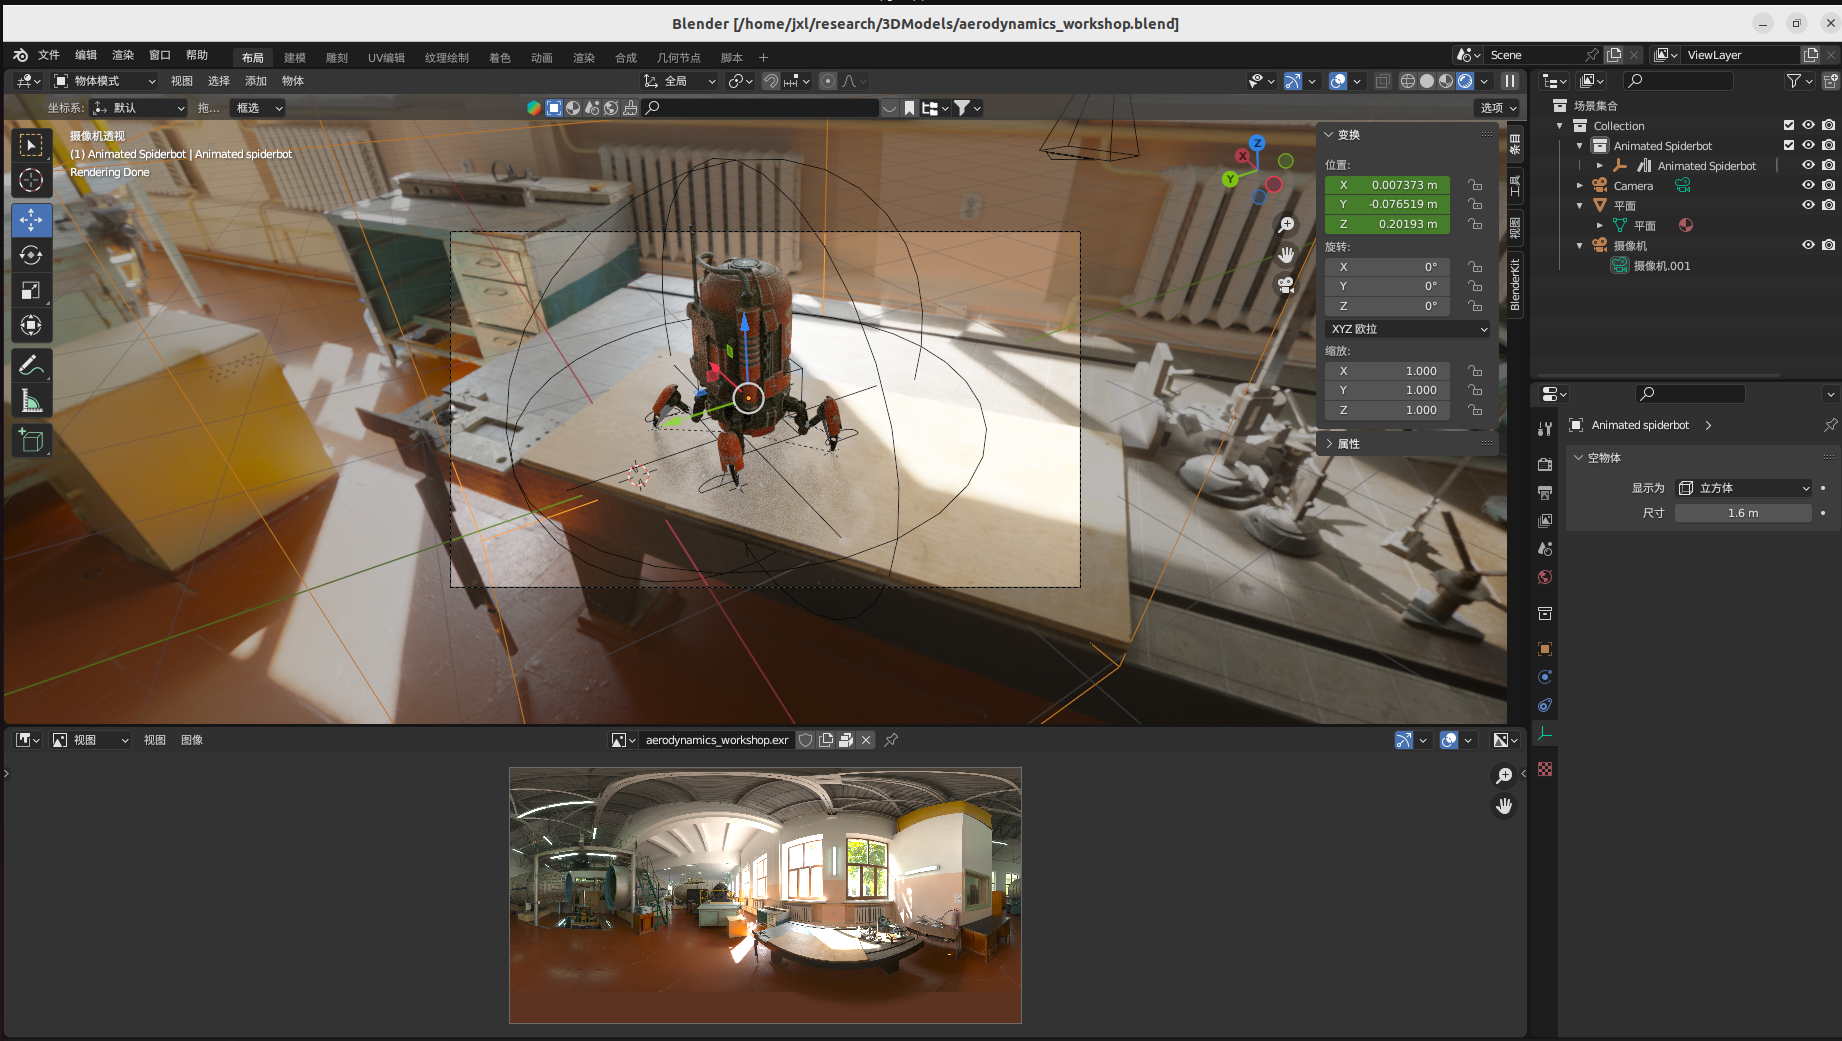Click the viewport zoom magnifier icon
Viewport: 1842px width, 1041px height.
(x=1286, y=225)
